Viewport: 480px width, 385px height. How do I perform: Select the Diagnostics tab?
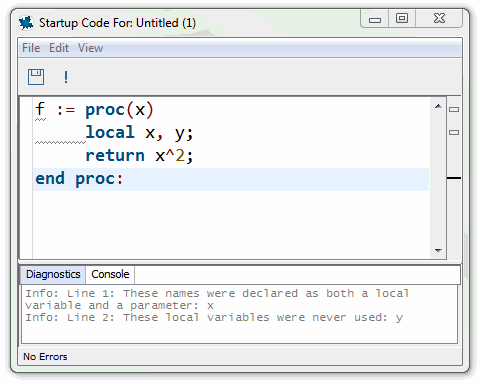(53, 274)
